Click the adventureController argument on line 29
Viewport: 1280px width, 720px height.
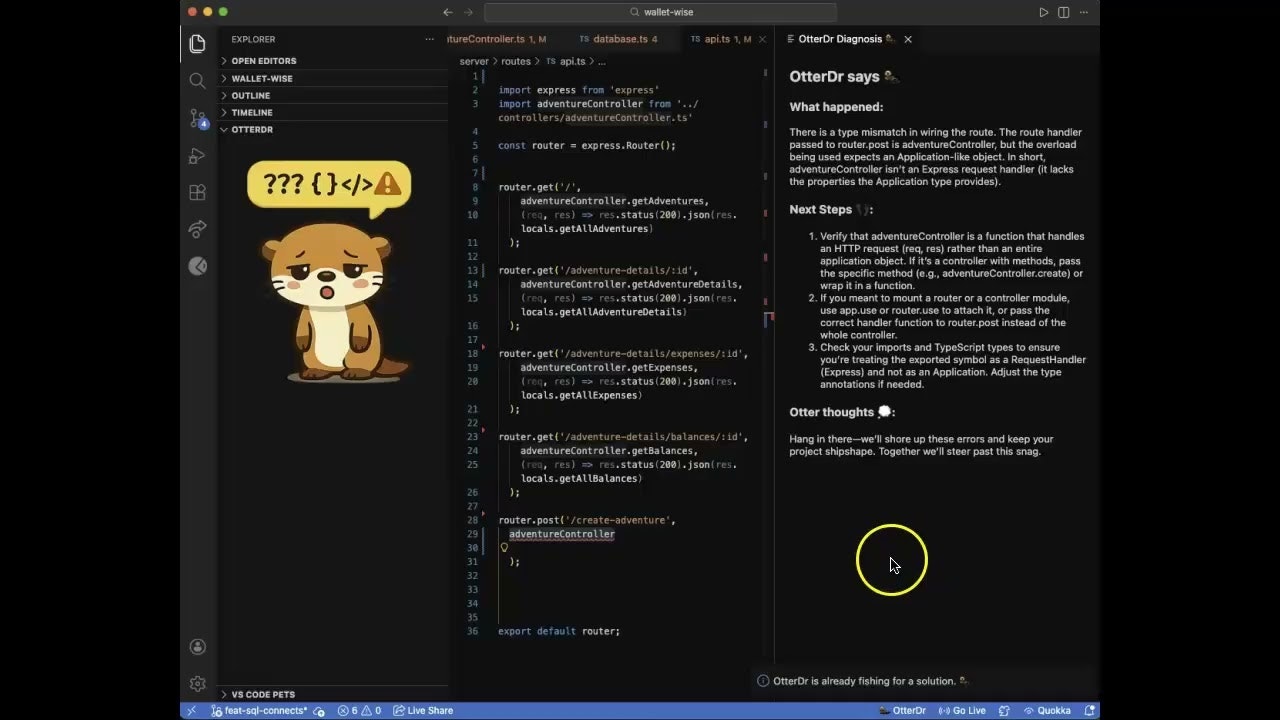[x=562, y=534]
